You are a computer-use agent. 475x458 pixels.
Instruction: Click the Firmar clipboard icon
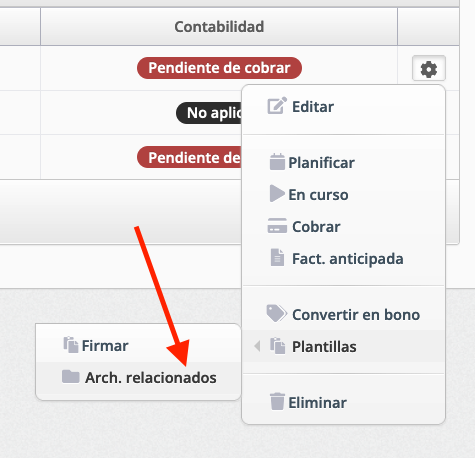(x=71, y=345)
